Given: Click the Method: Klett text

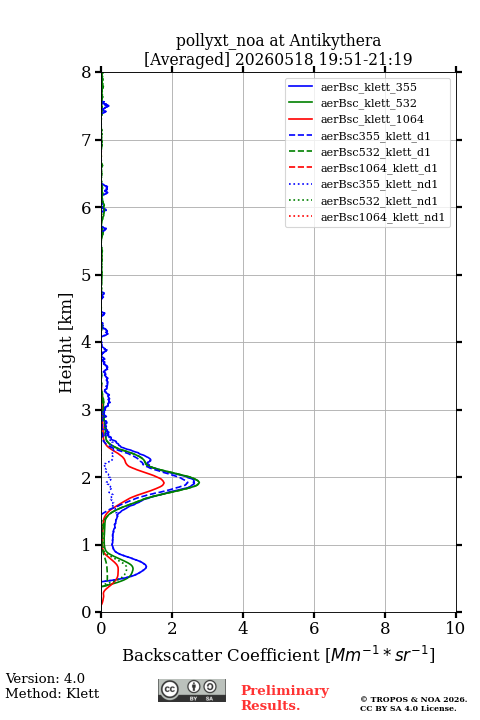Looking at the screenshot, I should click(x=52, y=693).
